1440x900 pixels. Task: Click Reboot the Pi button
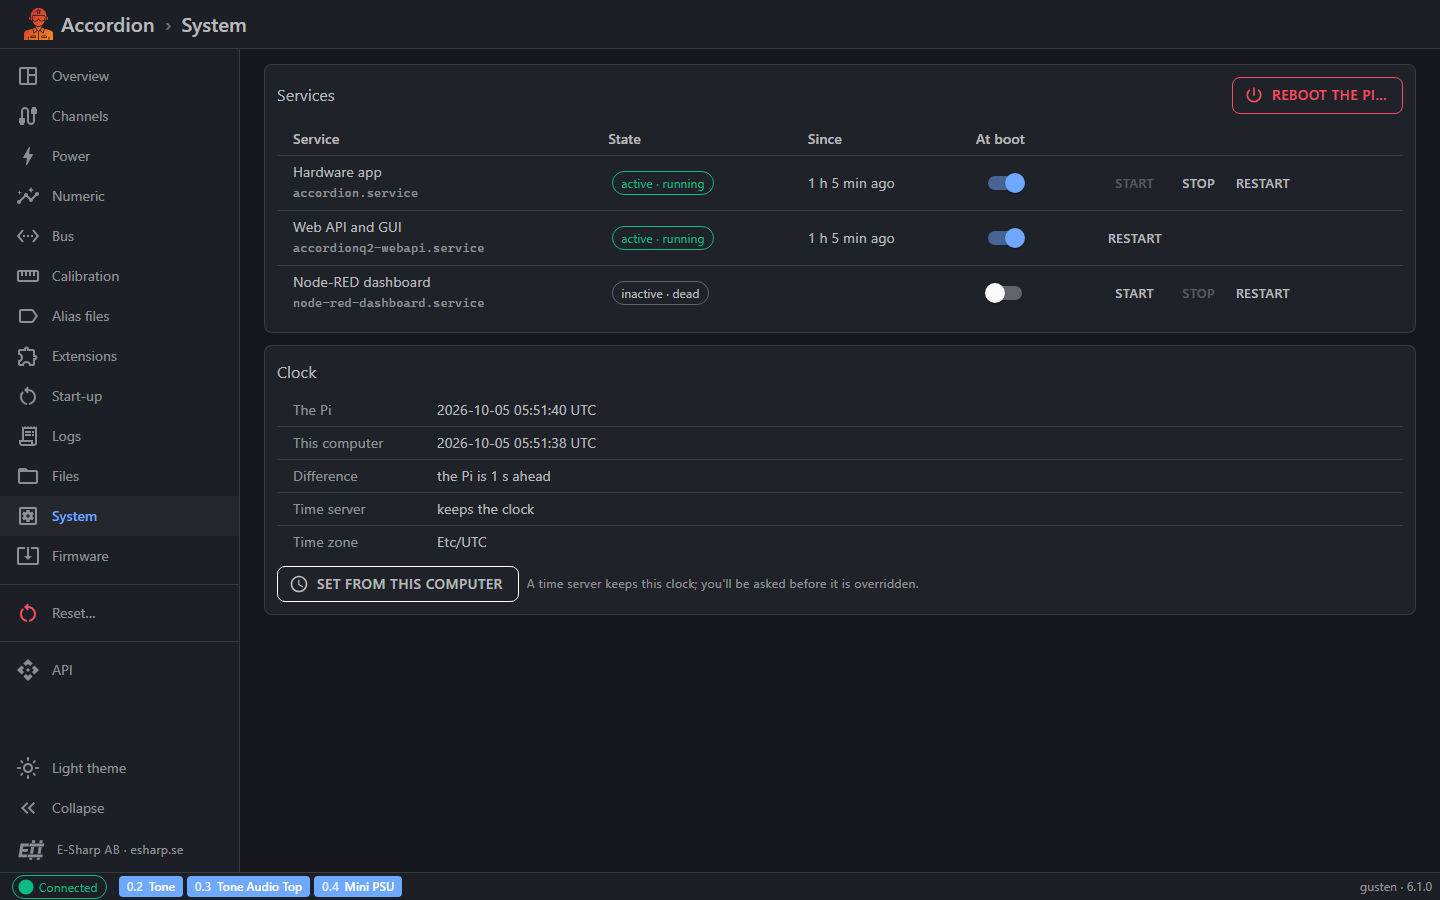coord(1317,95)
